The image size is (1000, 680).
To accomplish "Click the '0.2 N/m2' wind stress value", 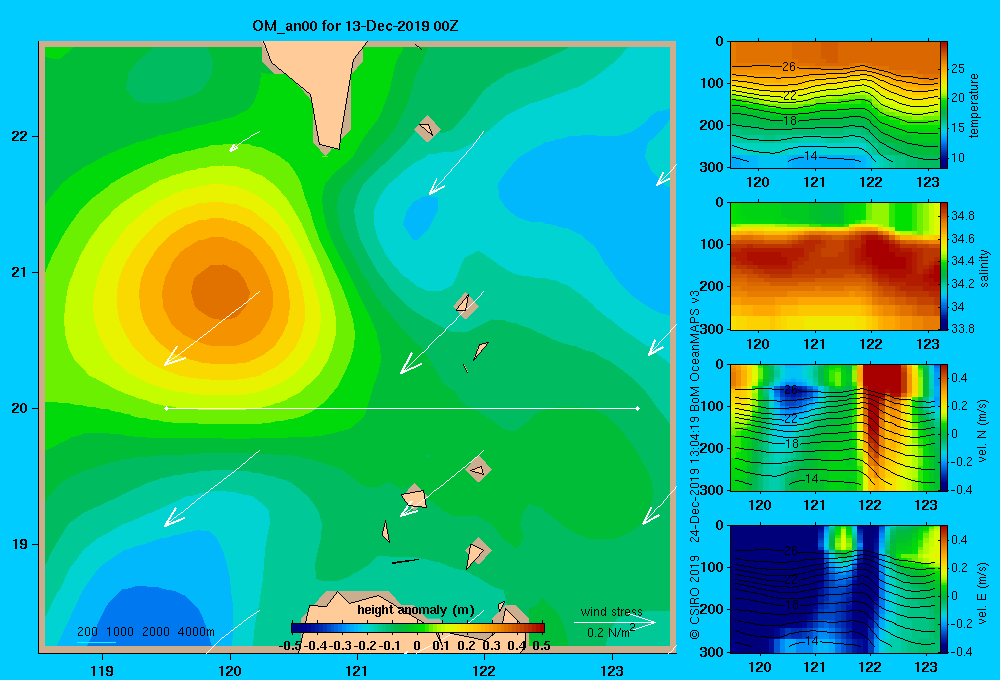I will [x=611, y=632].
